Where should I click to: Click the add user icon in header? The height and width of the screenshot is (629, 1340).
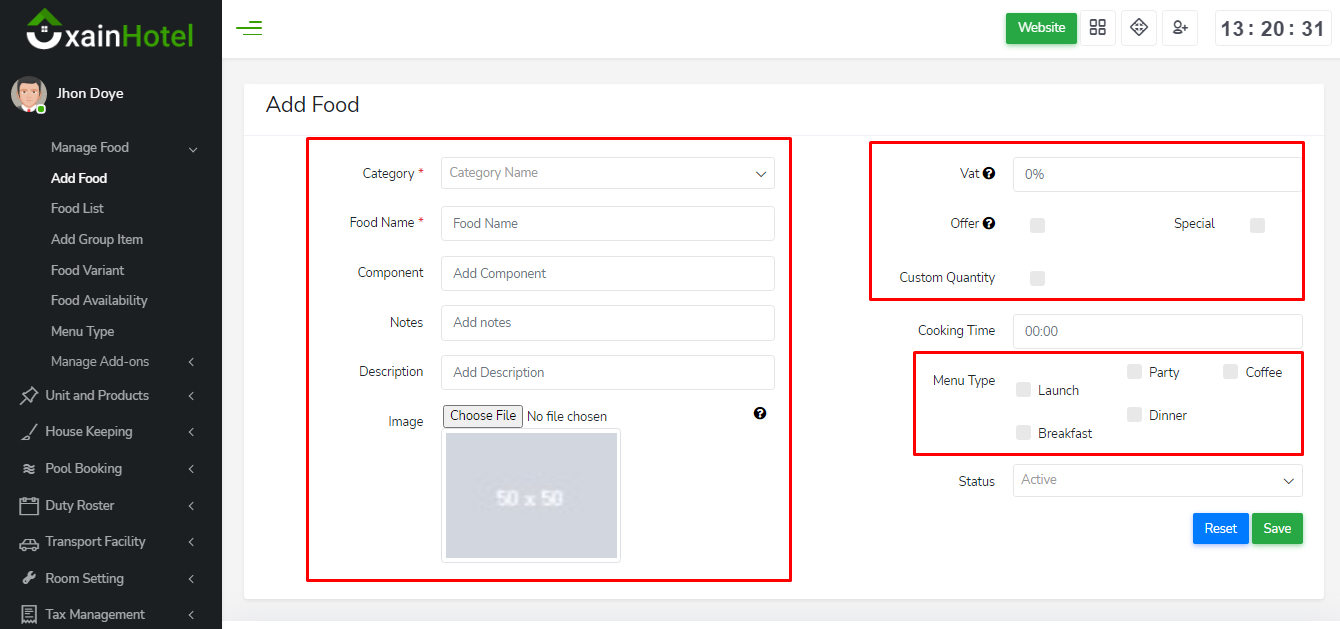pos(1180,28)
